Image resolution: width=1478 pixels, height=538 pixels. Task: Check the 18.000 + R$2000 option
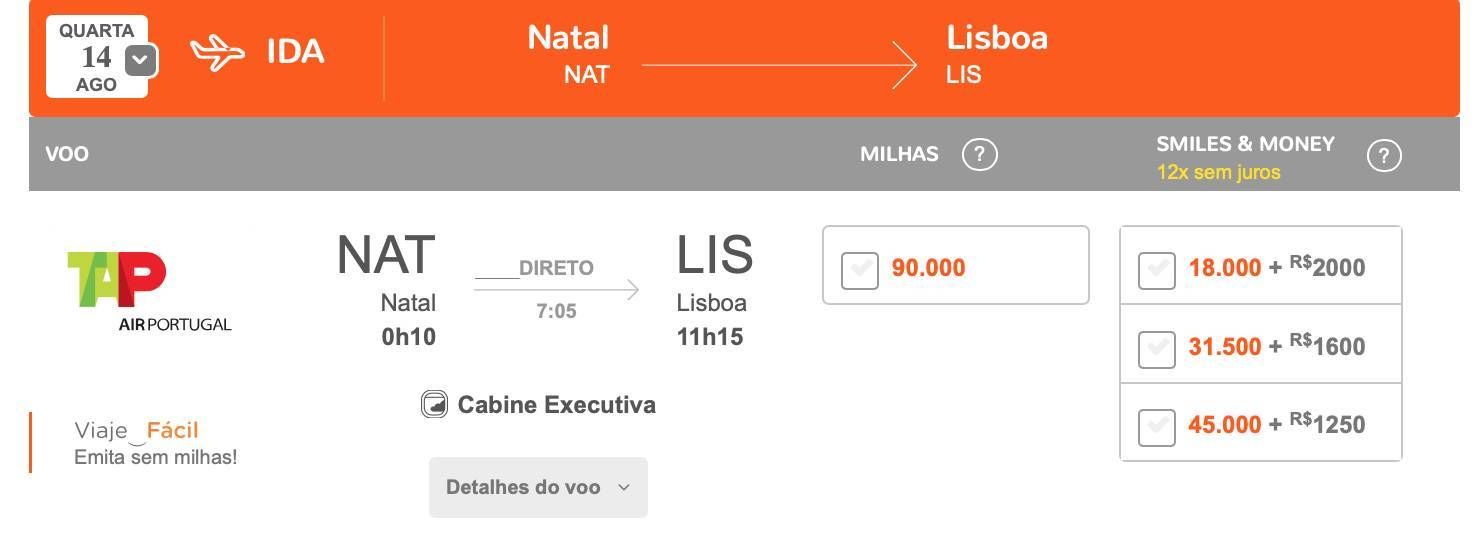click(x=1157, y=270)
